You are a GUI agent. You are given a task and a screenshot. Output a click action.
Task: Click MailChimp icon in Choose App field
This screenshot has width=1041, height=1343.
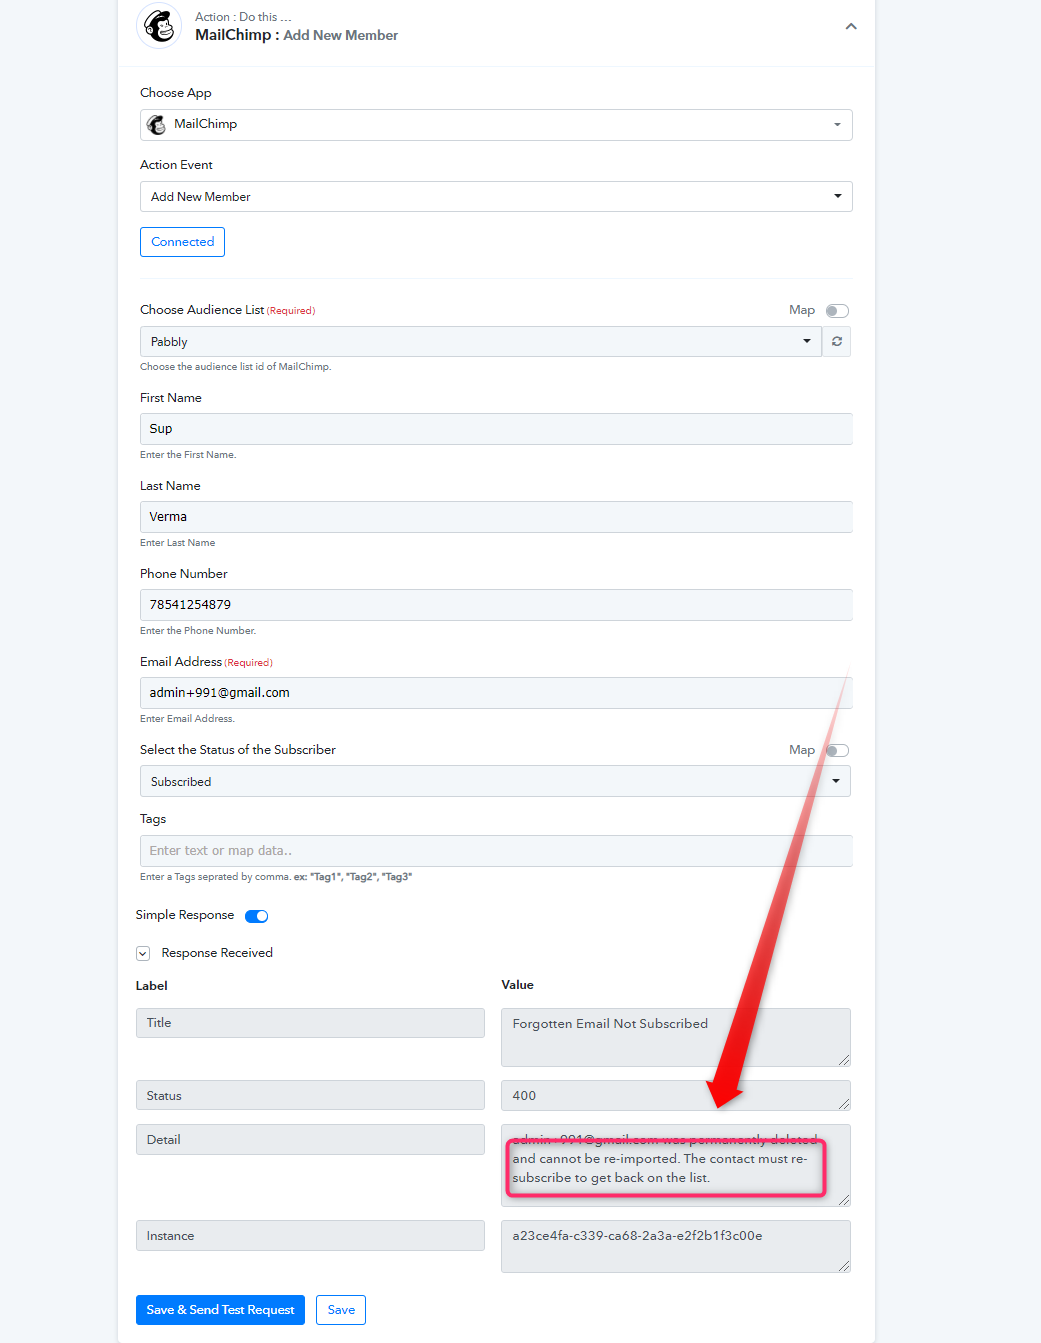pyautogui.click(x=157, y=125)
